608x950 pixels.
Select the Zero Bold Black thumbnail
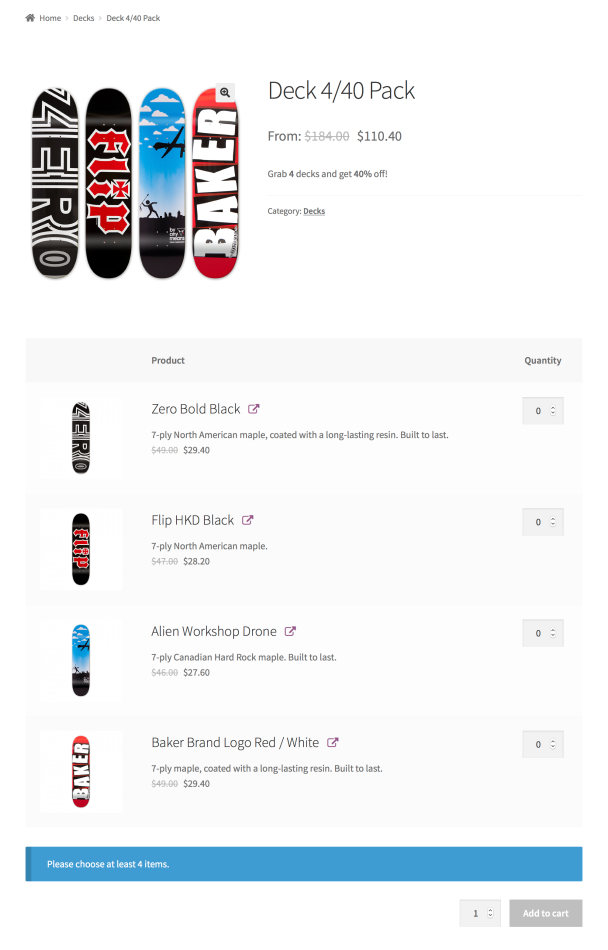coord(81,438)
